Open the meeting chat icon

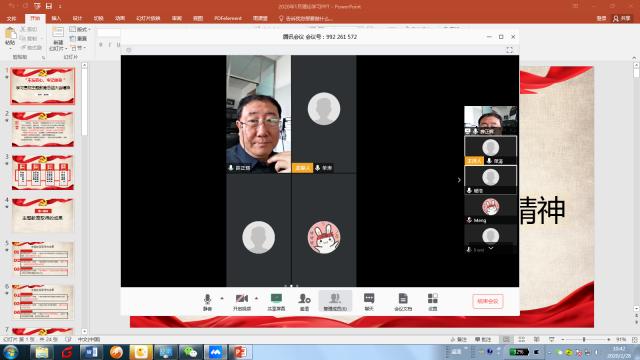click(369, 302)
